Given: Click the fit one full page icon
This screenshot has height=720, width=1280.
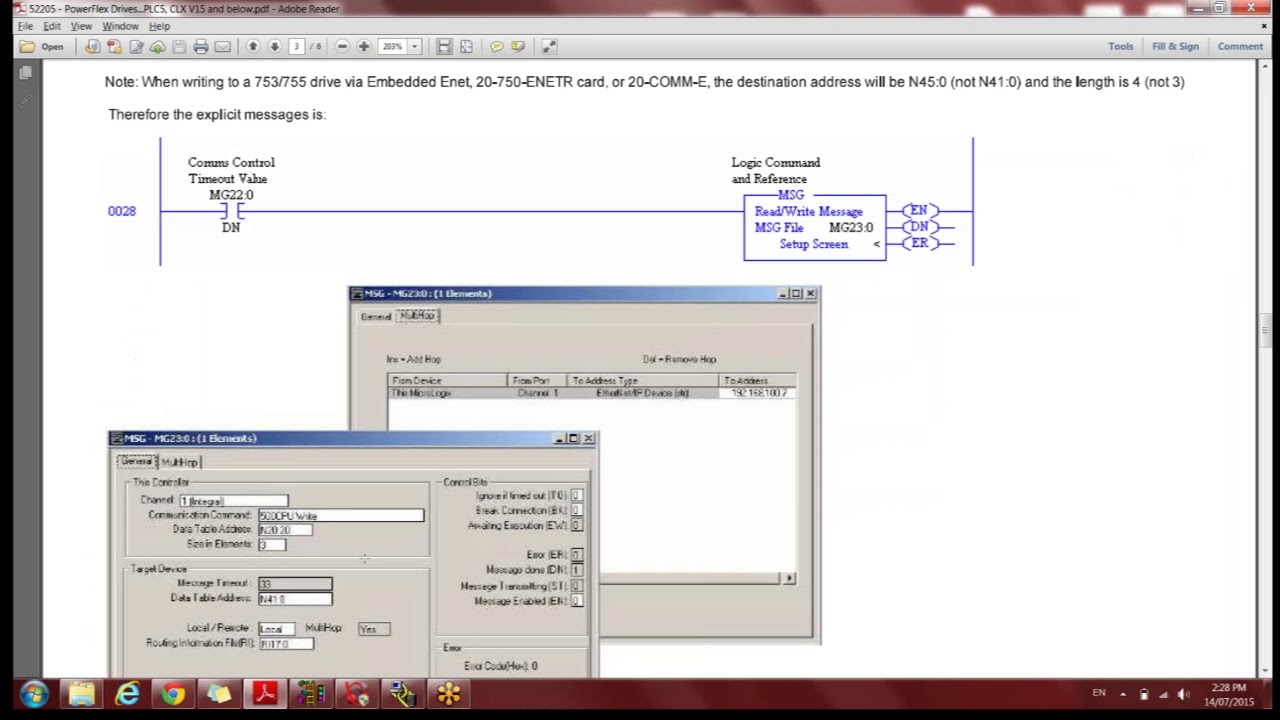Looking at the screenshot, I should coord(466,46).
